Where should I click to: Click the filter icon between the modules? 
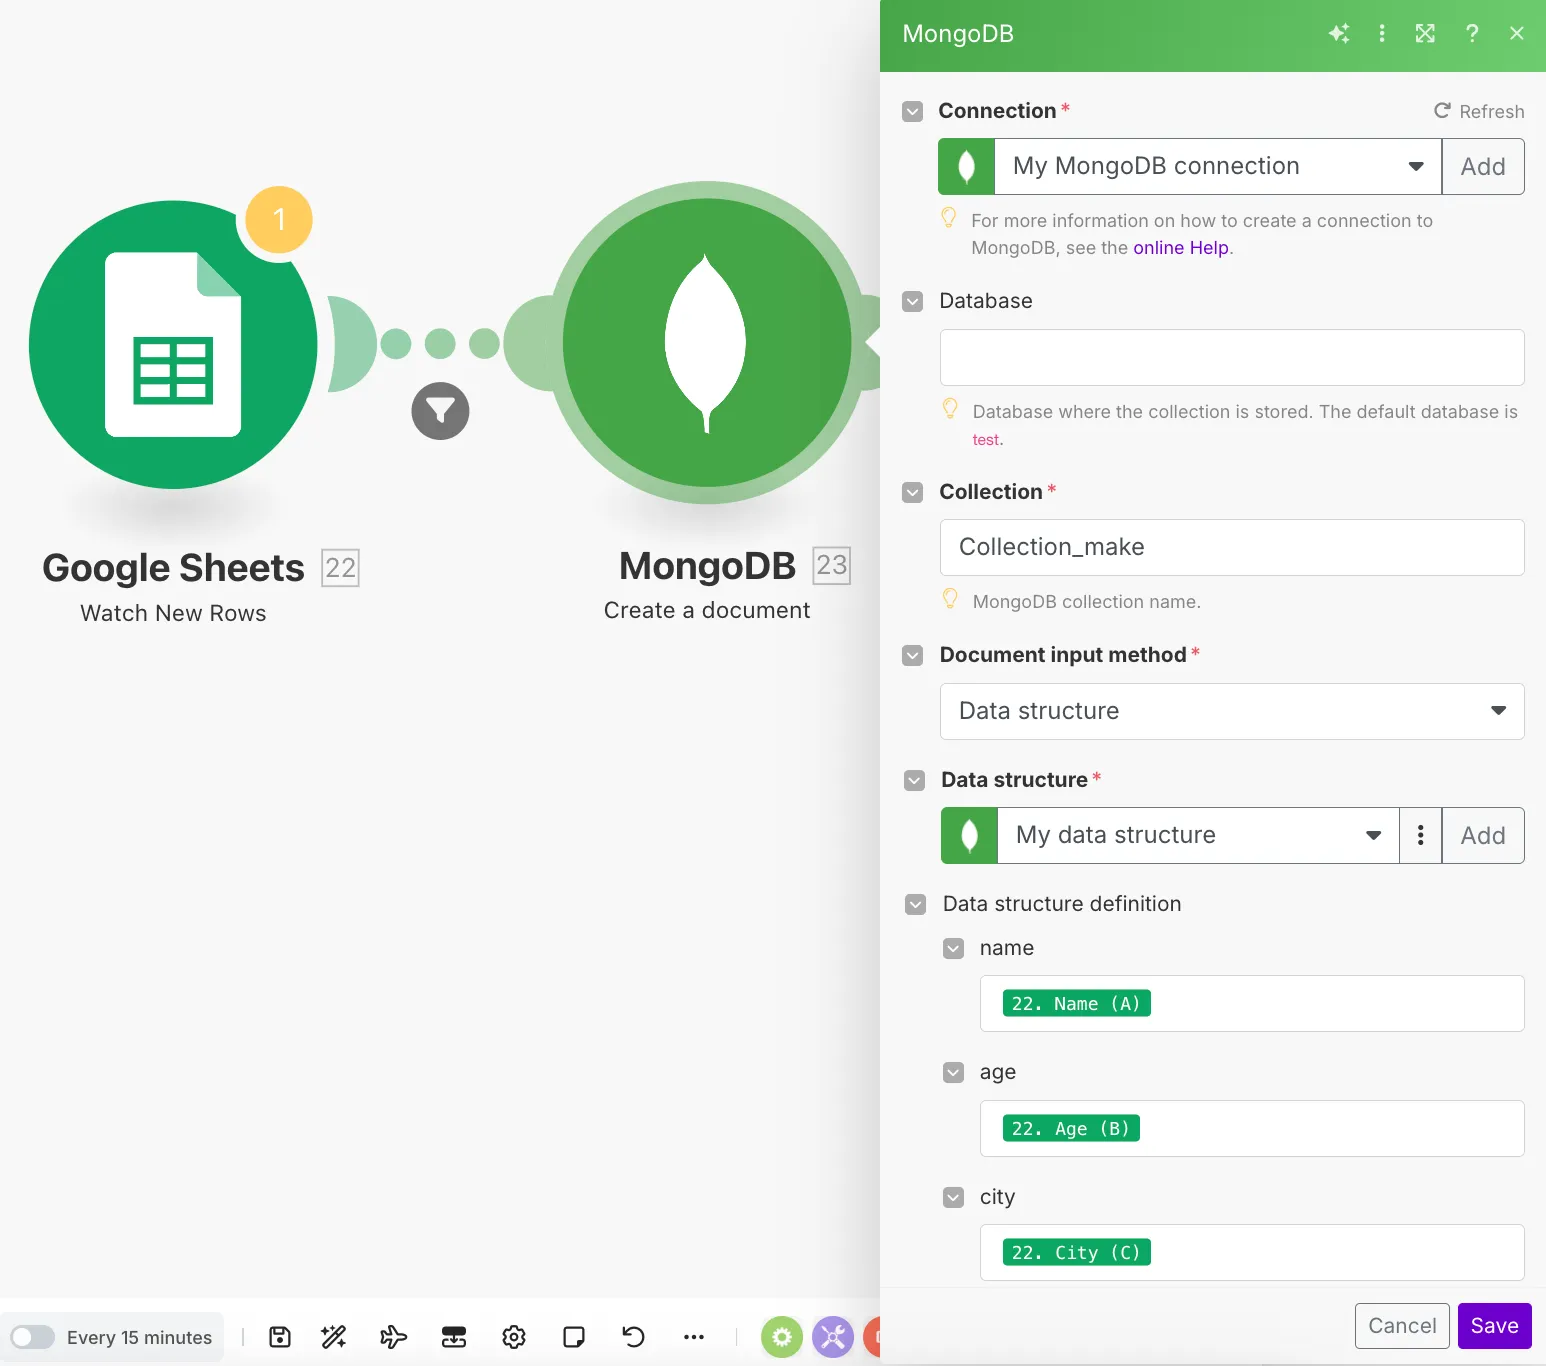440,411
